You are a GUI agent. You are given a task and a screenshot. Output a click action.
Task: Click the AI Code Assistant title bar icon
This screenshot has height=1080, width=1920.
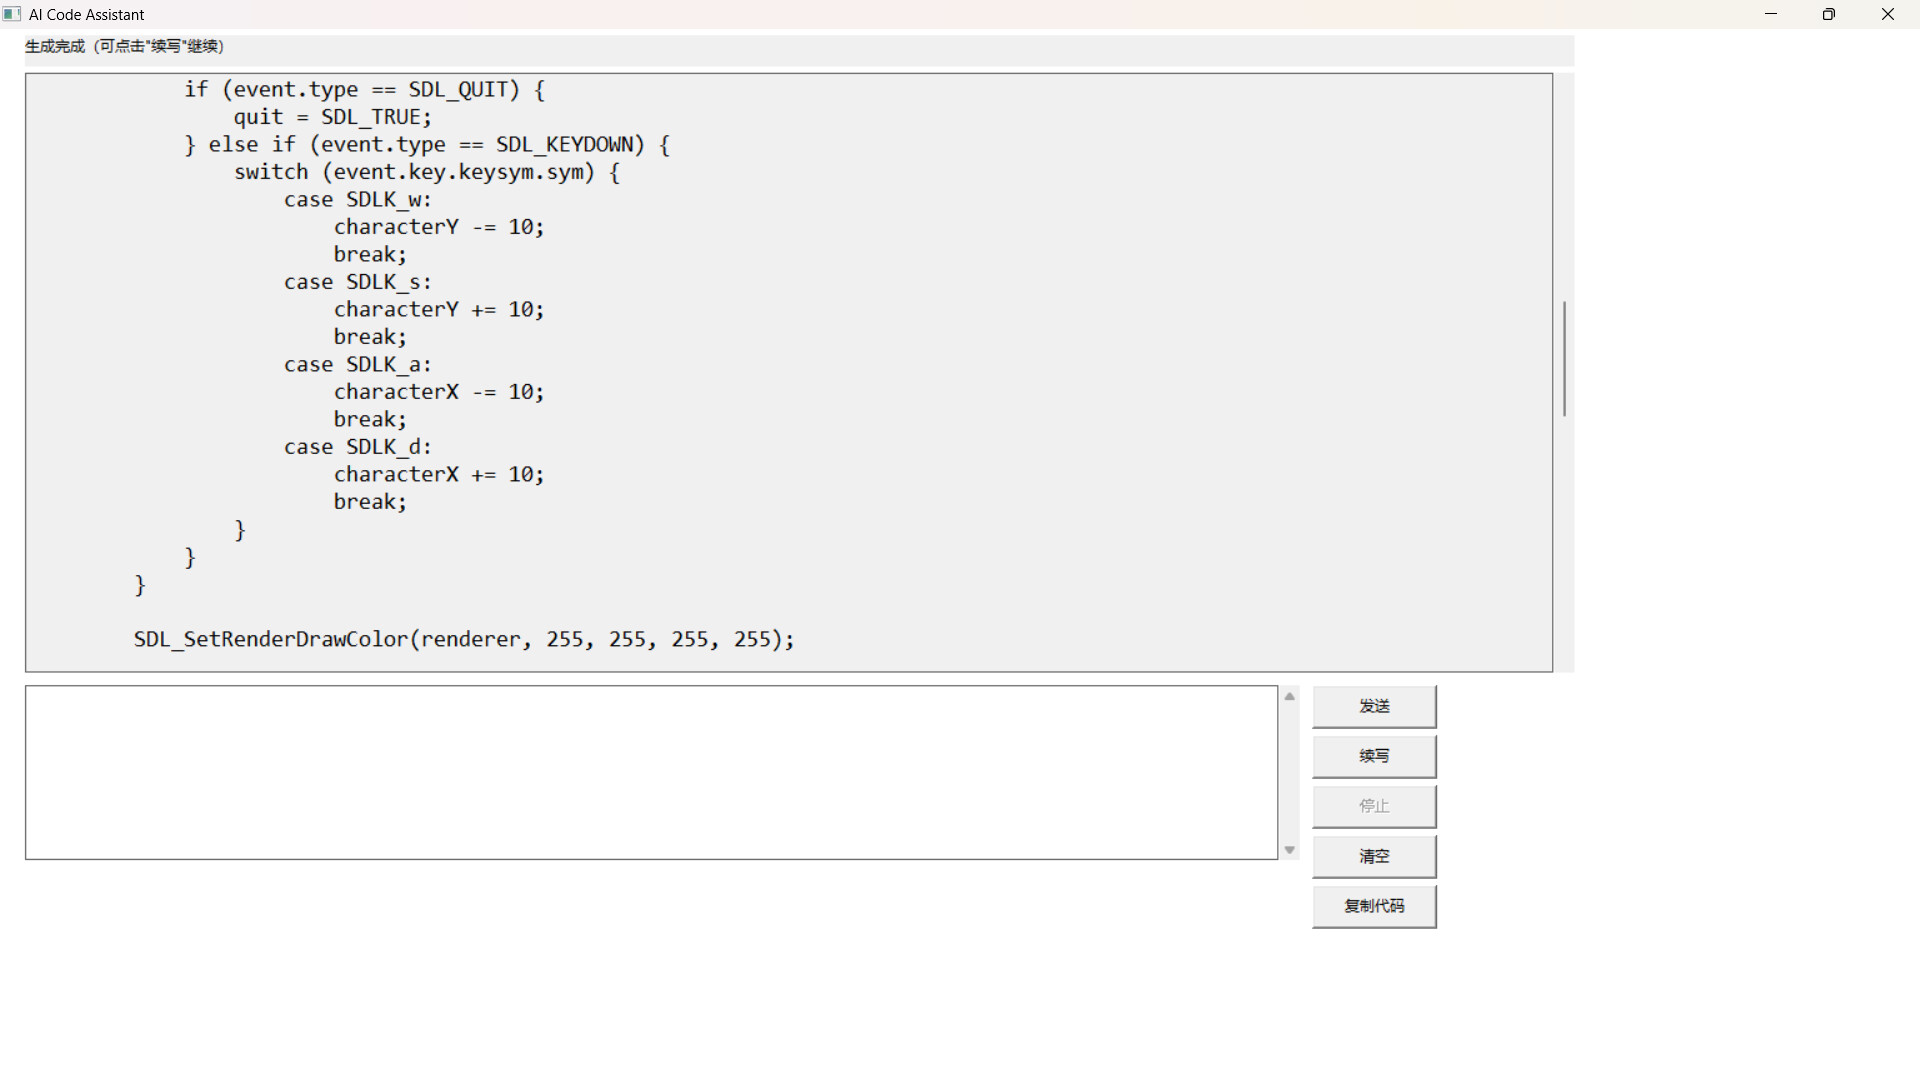(x=12, y=14)
